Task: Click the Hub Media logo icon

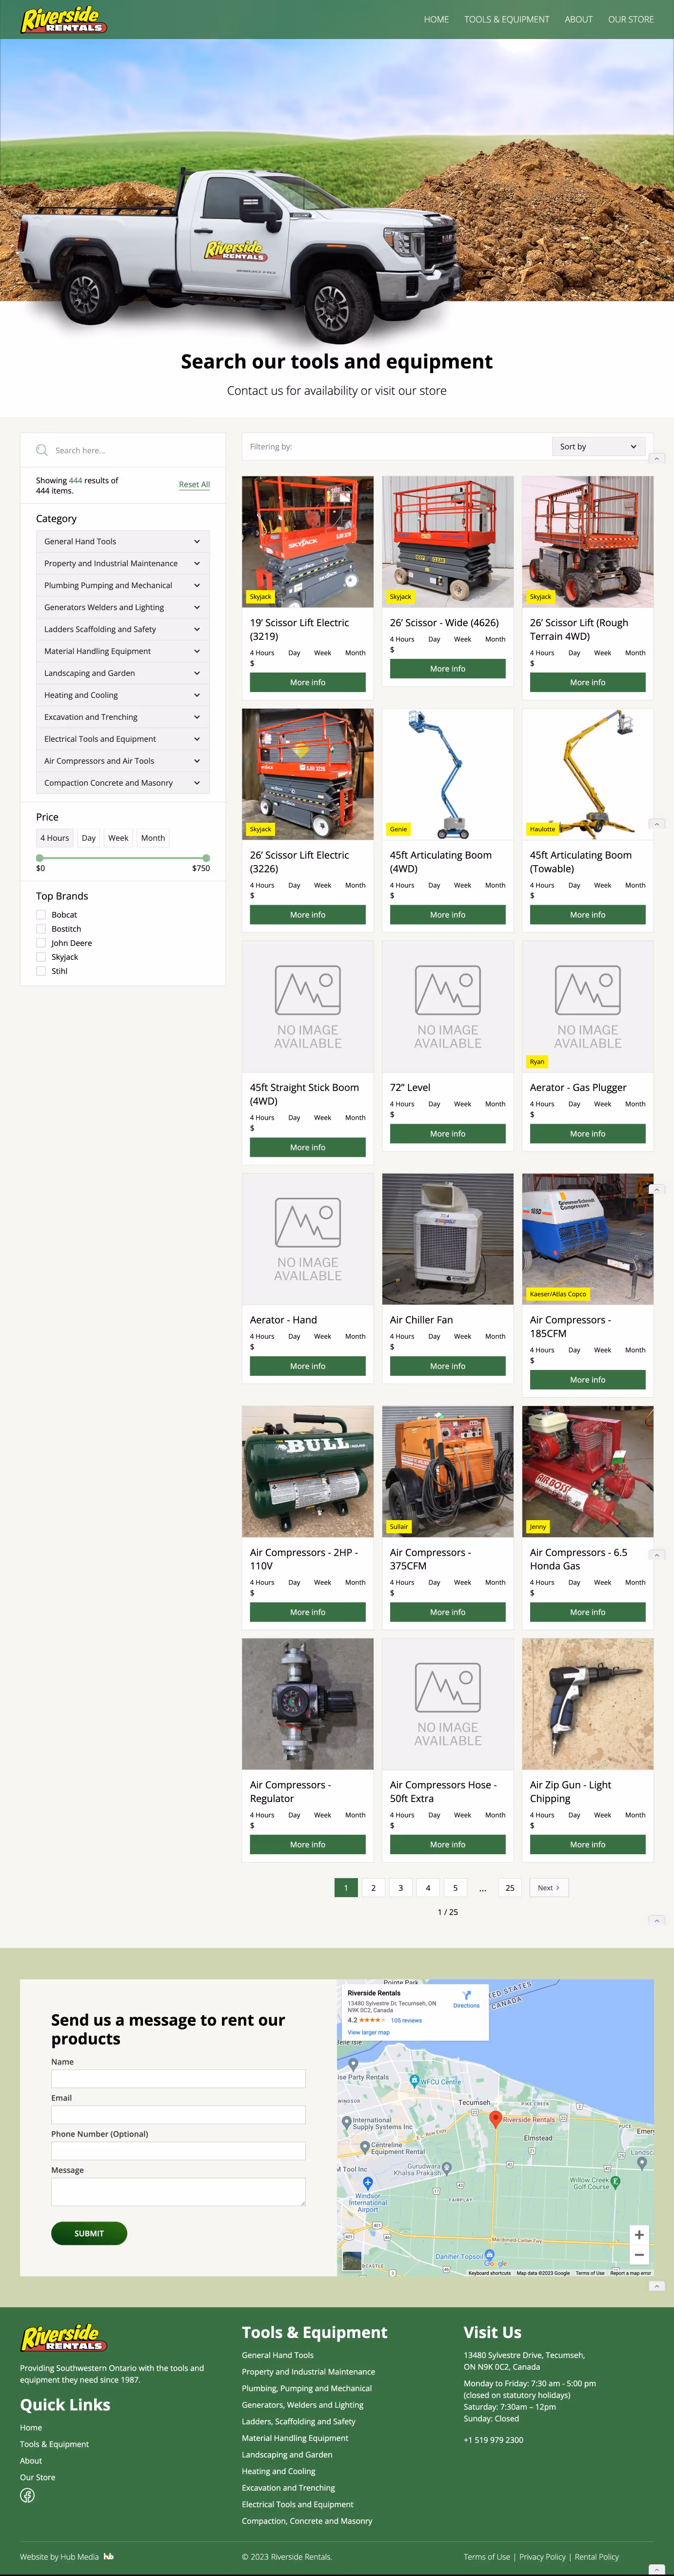Action: 109,2556
